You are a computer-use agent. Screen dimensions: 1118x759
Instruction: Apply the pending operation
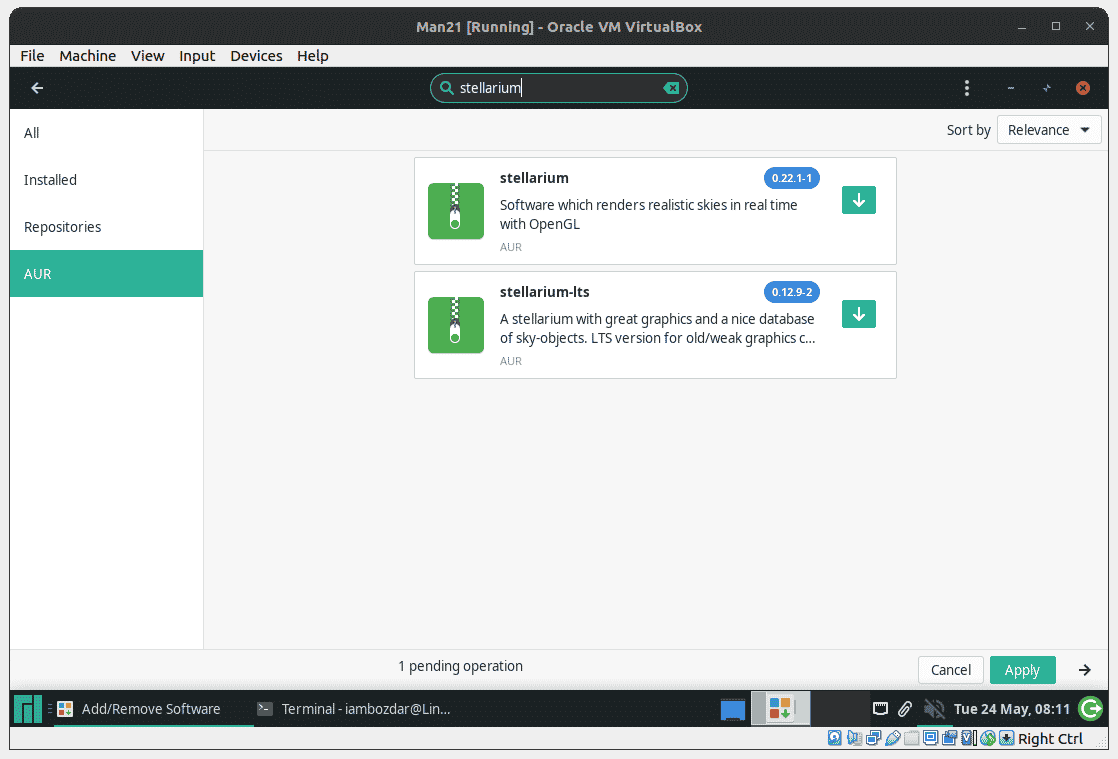point(1022,670)
